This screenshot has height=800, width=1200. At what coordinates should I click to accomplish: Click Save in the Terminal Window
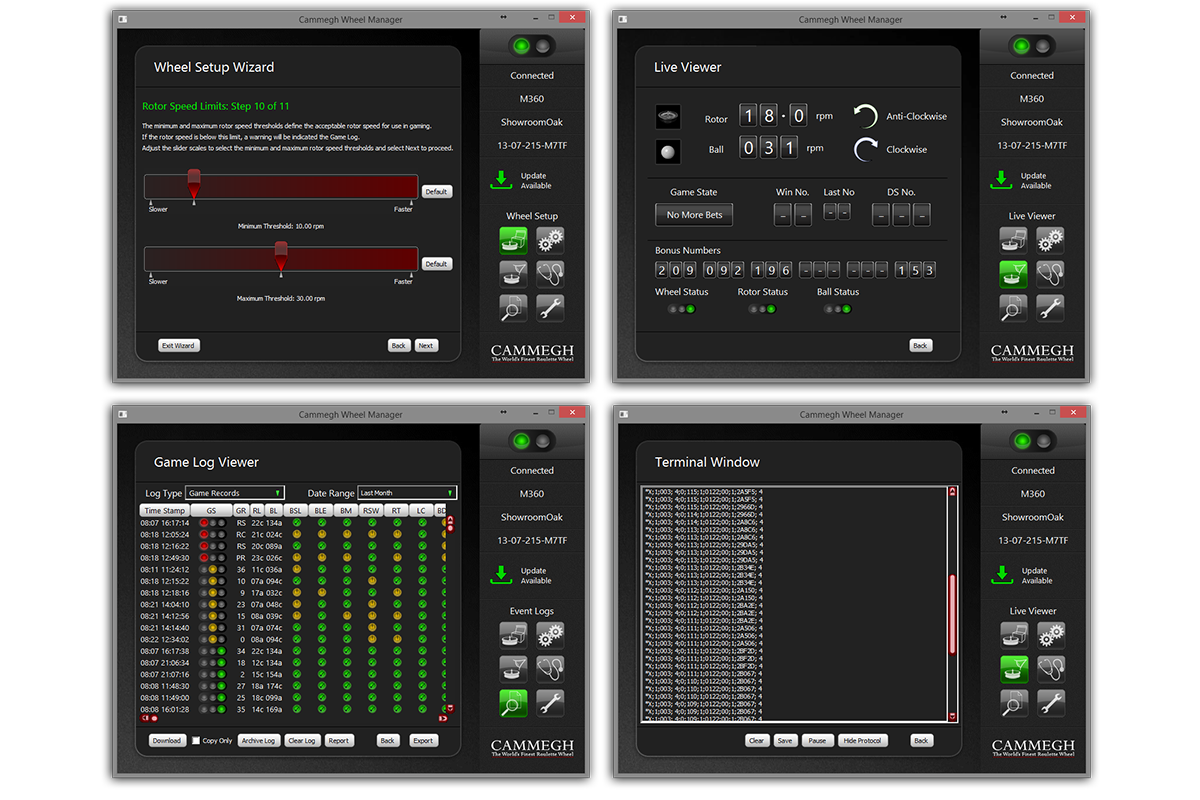click(785, 741)
